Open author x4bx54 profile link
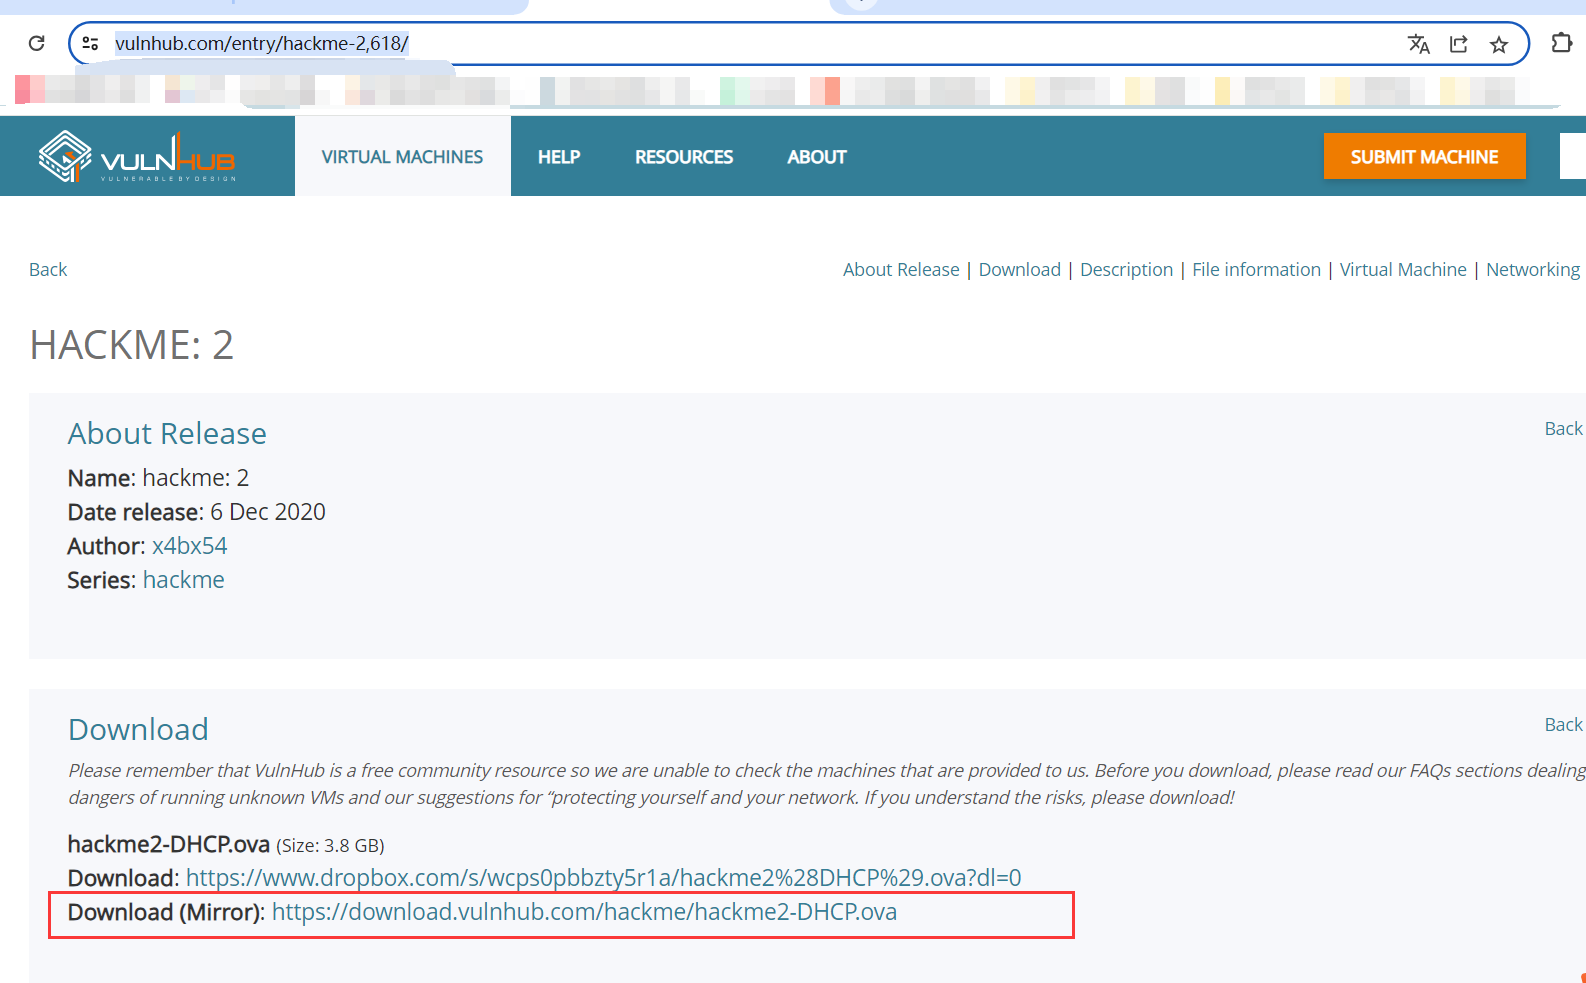This screenshot has height=983, width=1586. (190, 546)
